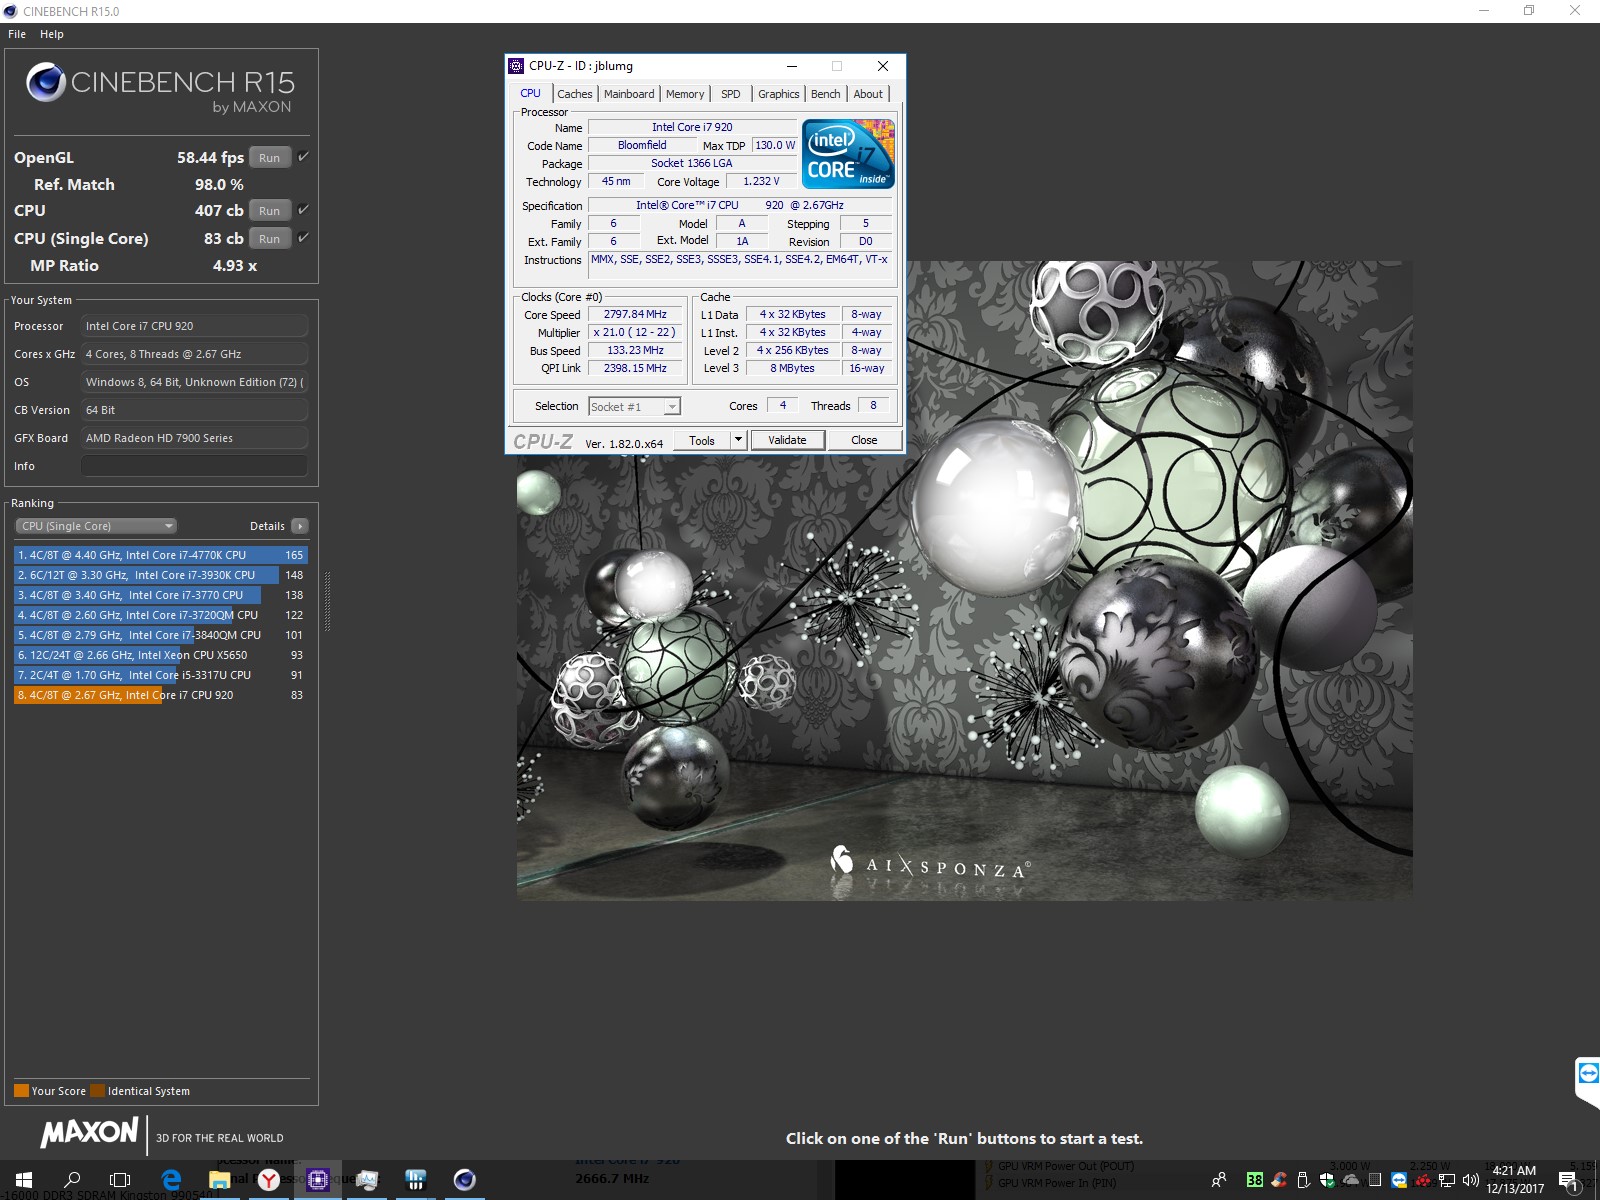Click Cinebench left panel resize handle

coord(327,602)
